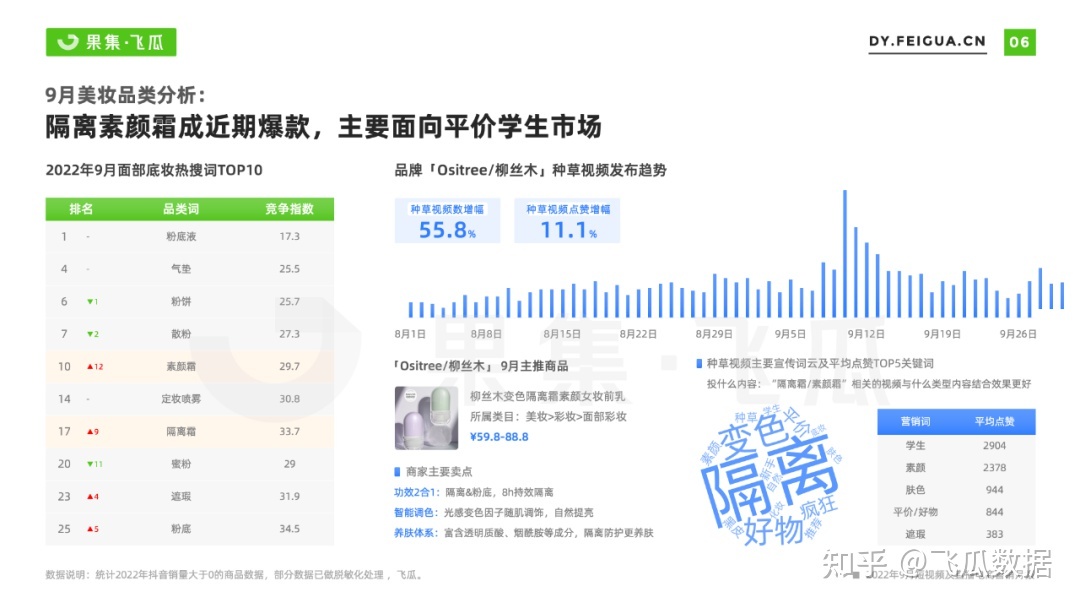
Task: Click competition index value 17.3
Action: [x=289, y=236]
